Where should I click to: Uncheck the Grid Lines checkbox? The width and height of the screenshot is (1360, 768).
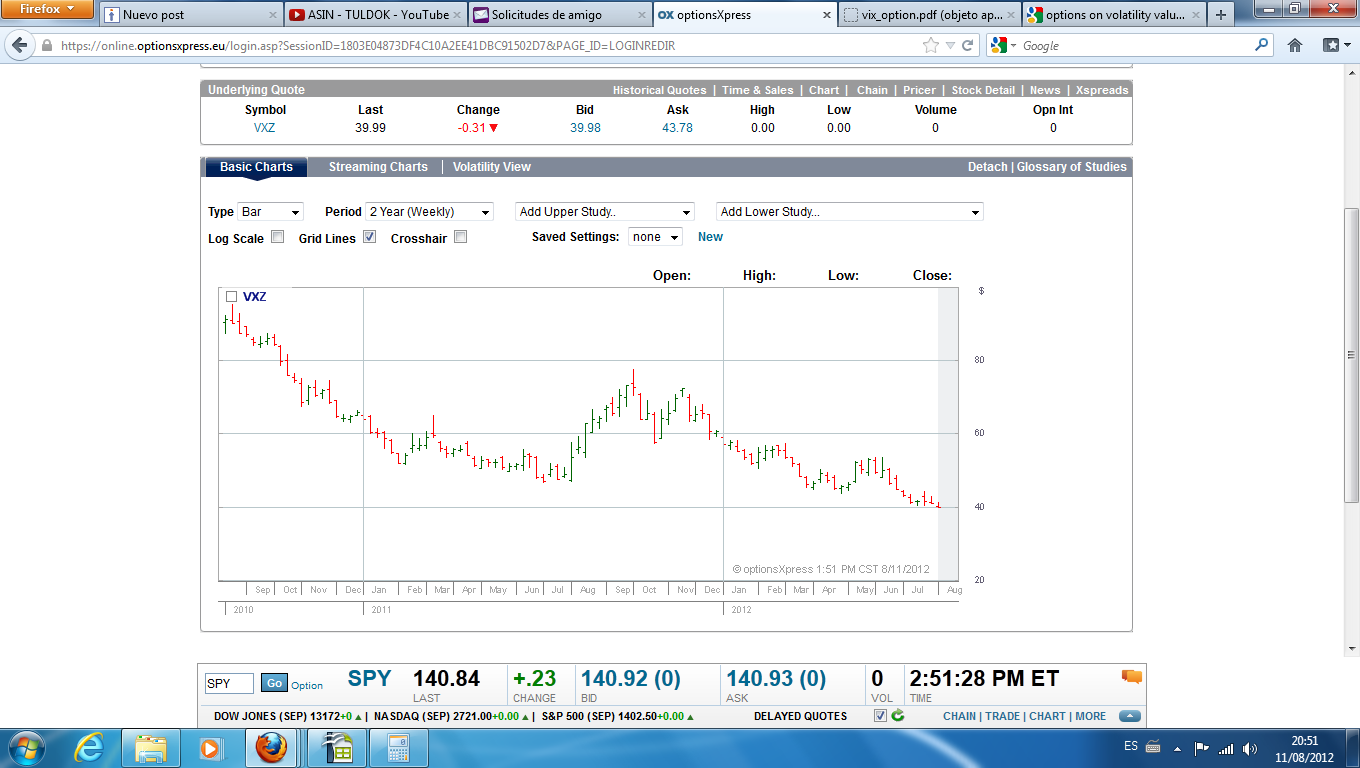(369, 237)
